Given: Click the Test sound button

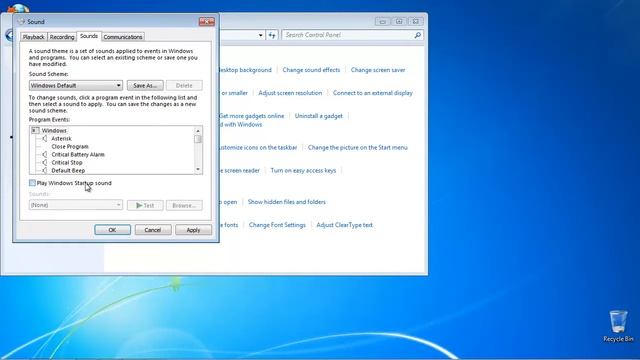Looking at the screenshot, I should [x=145, y=205].
